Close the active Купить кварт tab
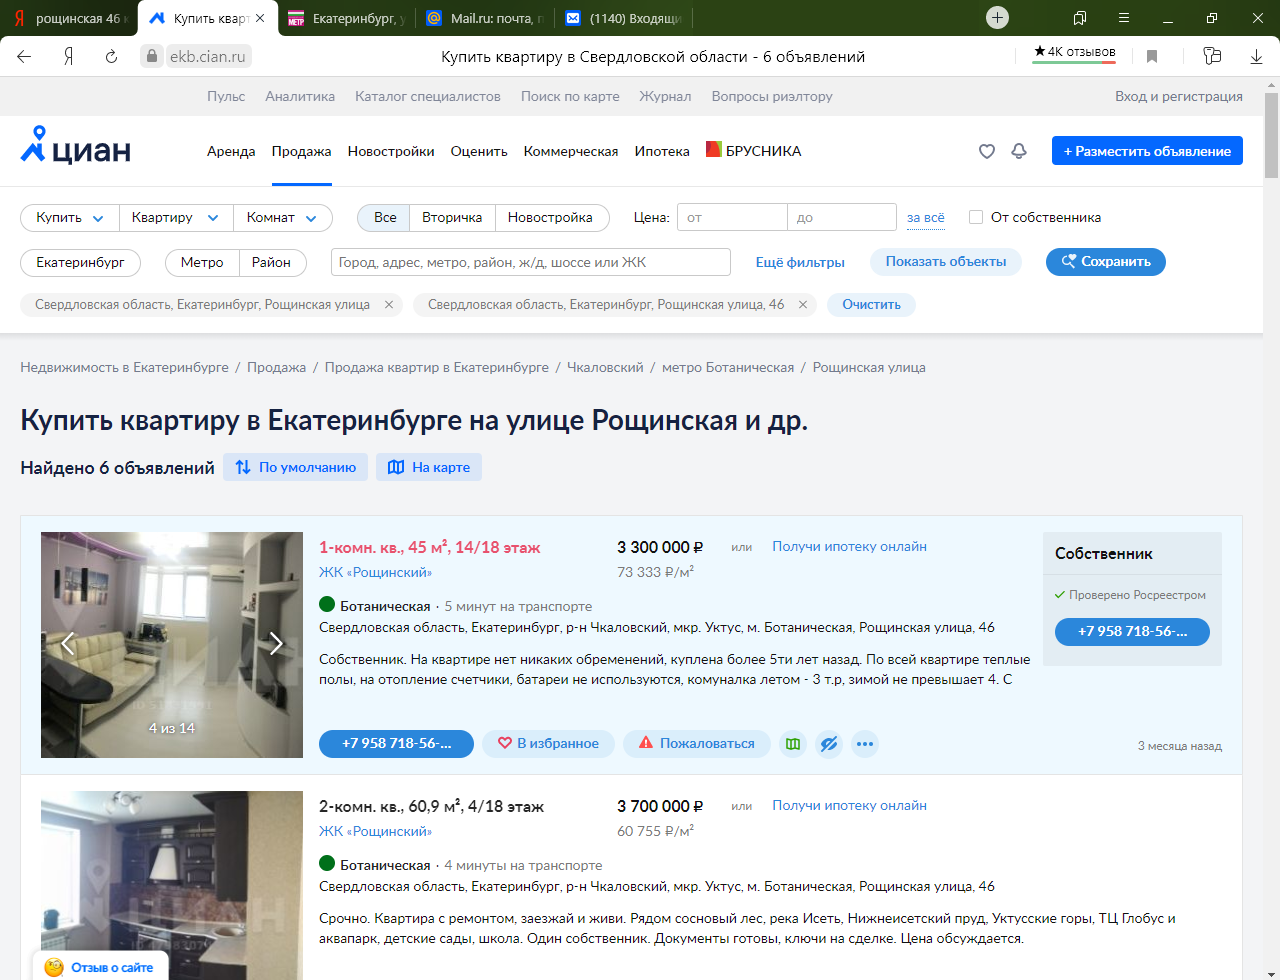 point(261,18)
